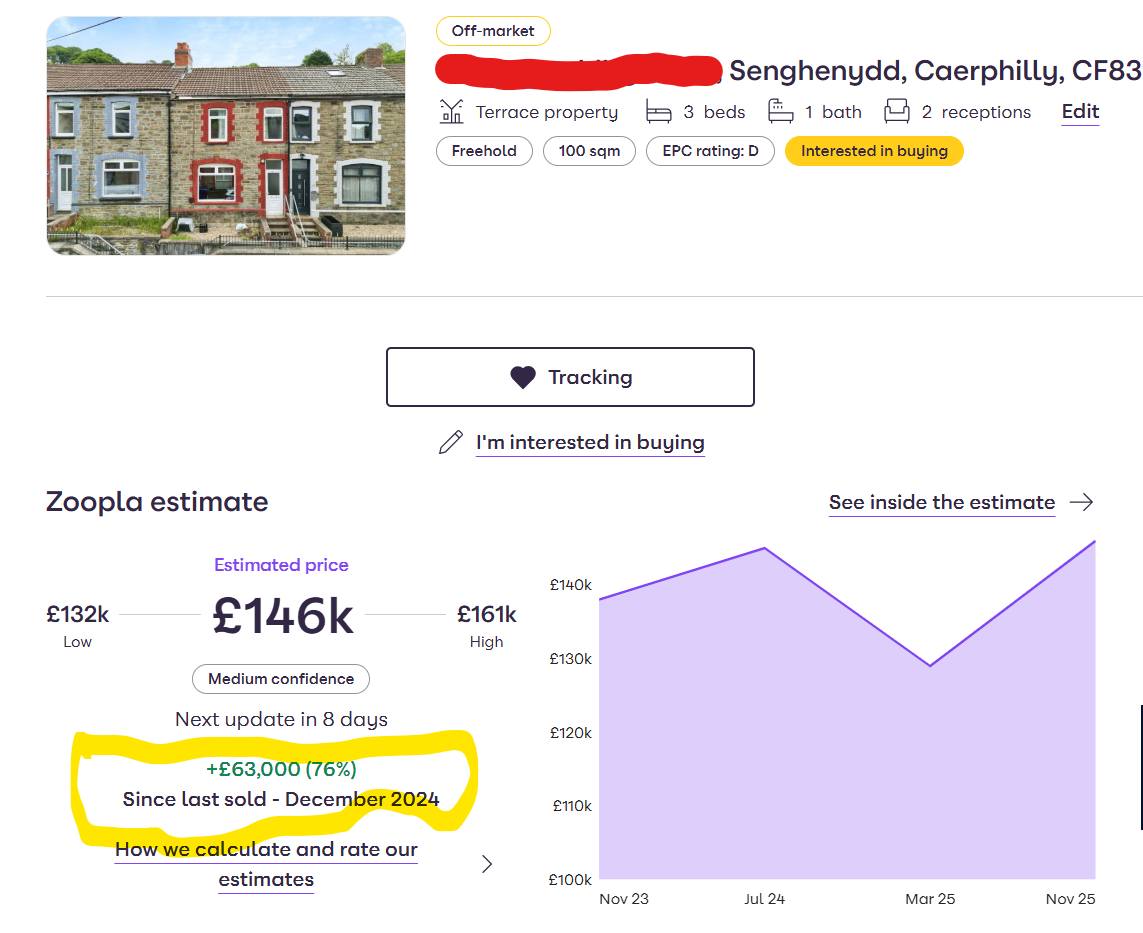Open I'm interested in buying link
The width and height of the screenshot is (1143, 933).
coord(590,442)
